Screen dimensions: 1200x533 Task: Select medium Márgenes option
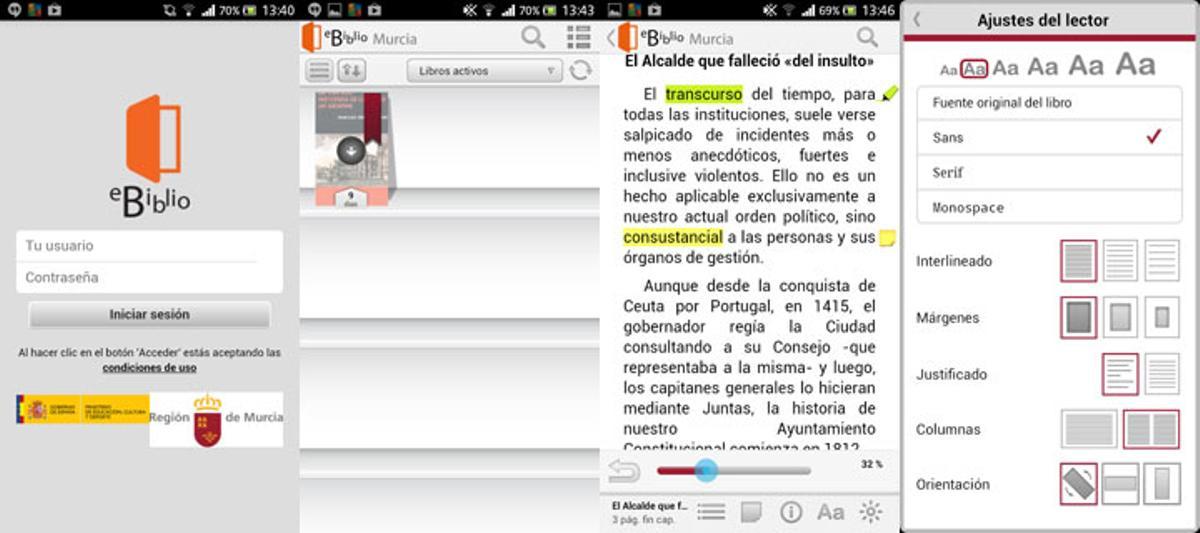click(x=1120, y=318)
